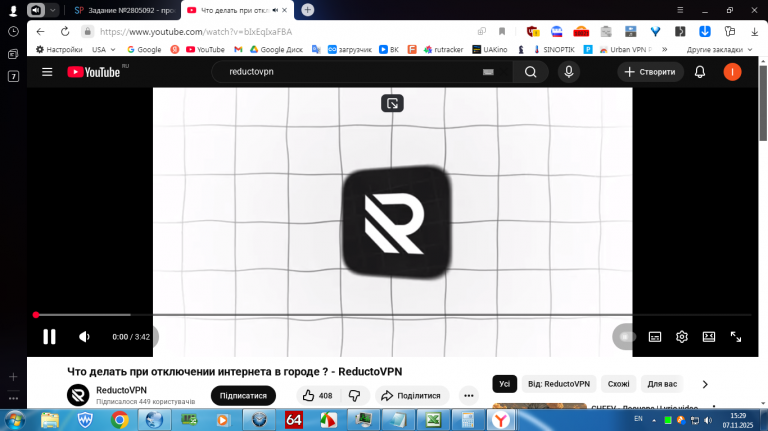
Task: Select the Від: ReductoVPN chip
Action: (x=559, y=384)
